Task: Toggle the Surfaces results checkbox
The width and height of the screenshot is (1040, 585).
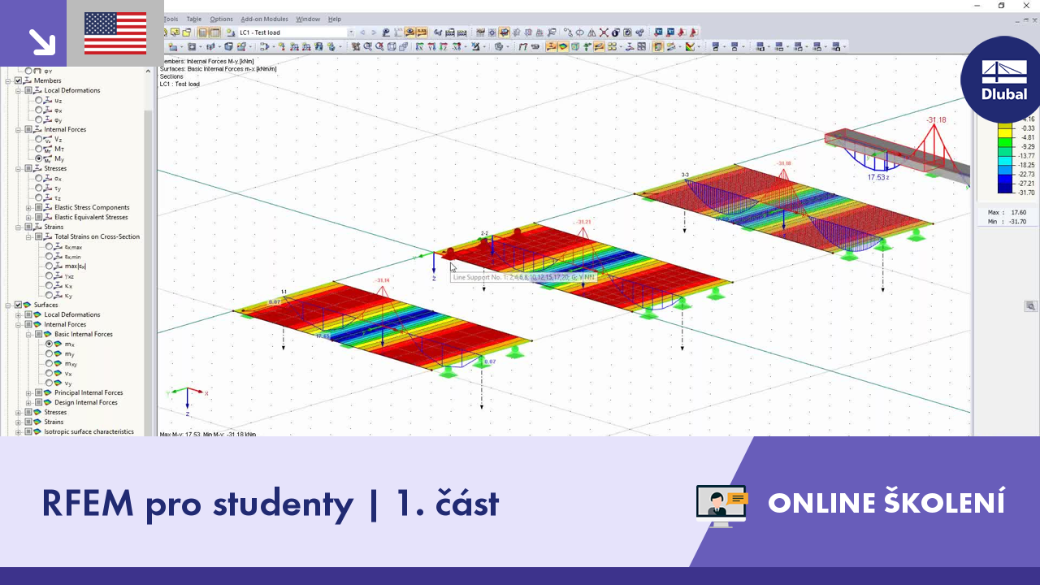Action: [19, 305]
